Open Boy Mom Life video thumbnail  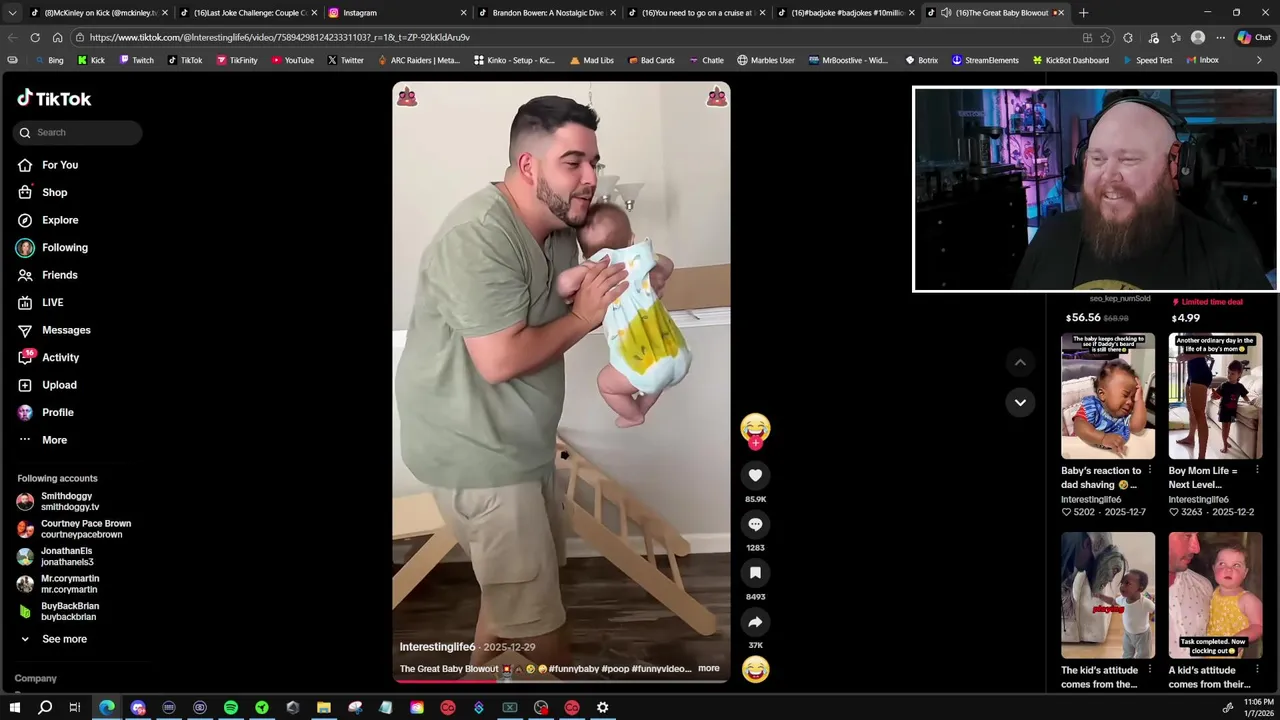pyautogui.click(x=1215, y=396)
